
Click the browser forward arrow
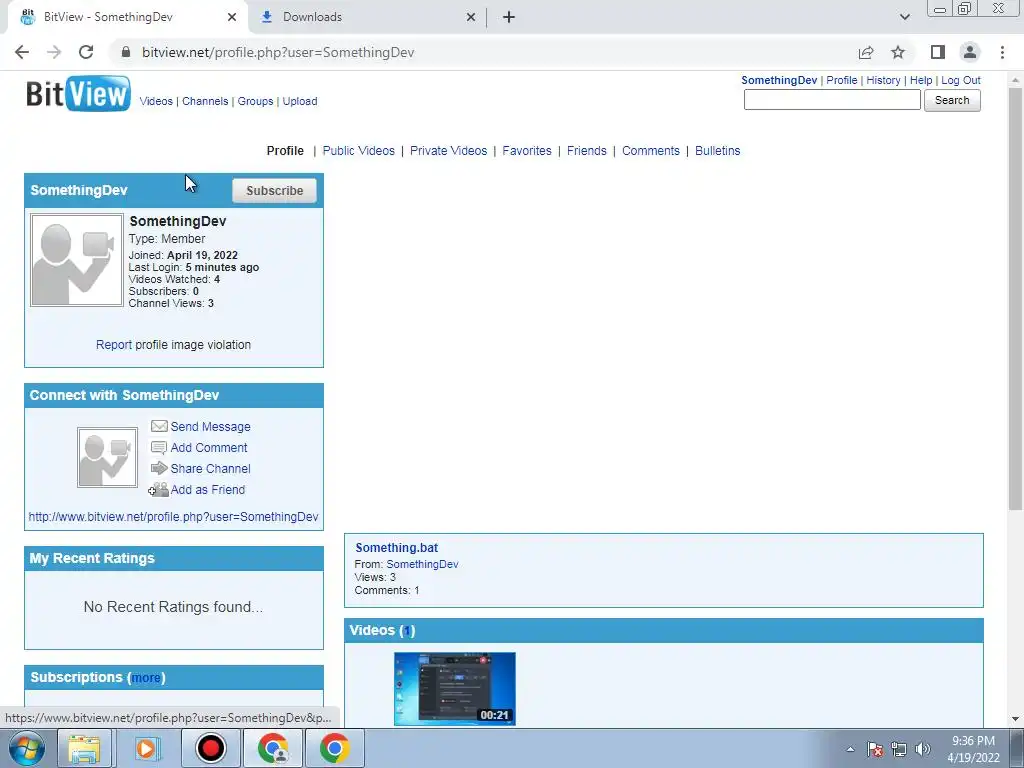[54, 52]
